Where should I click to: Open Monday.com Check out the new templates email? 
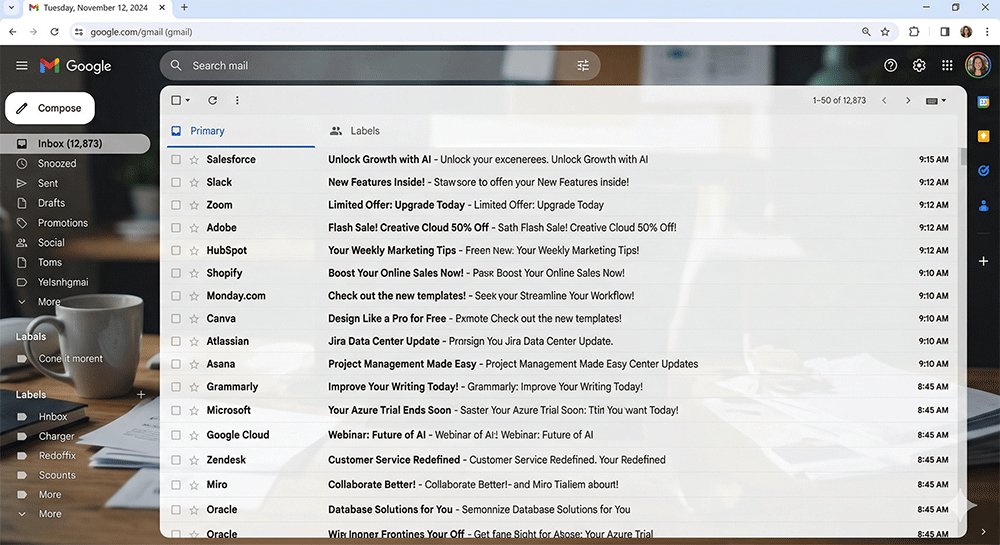561,296
